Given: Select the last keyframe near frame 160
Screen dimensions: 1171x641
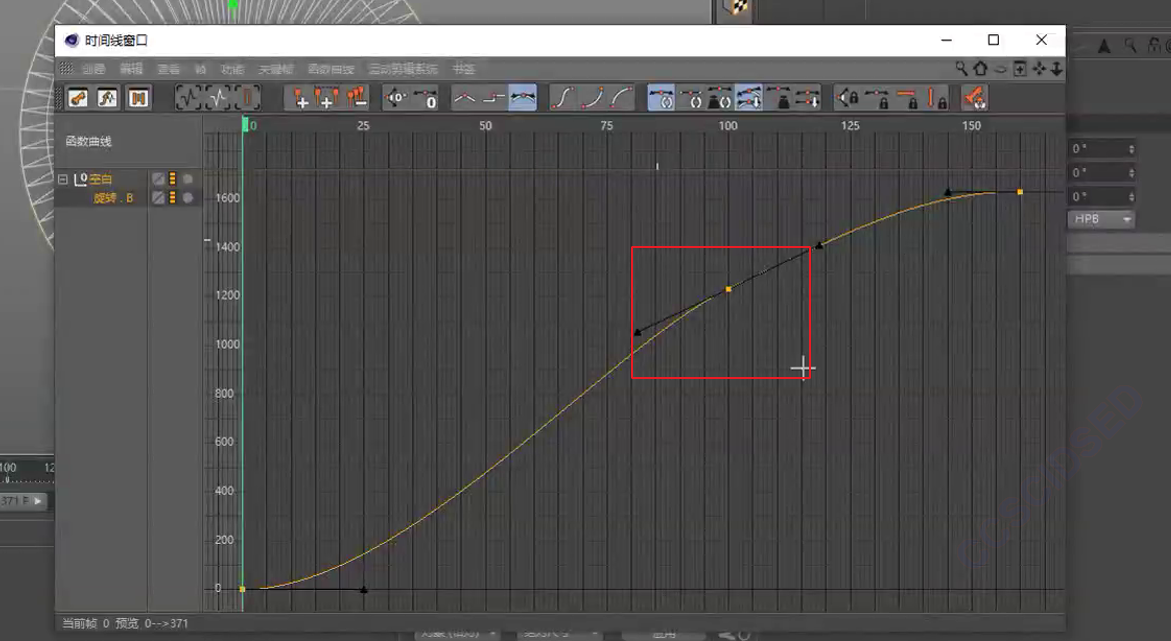Looking at the screenshot, I should (x=1020, y=192).
